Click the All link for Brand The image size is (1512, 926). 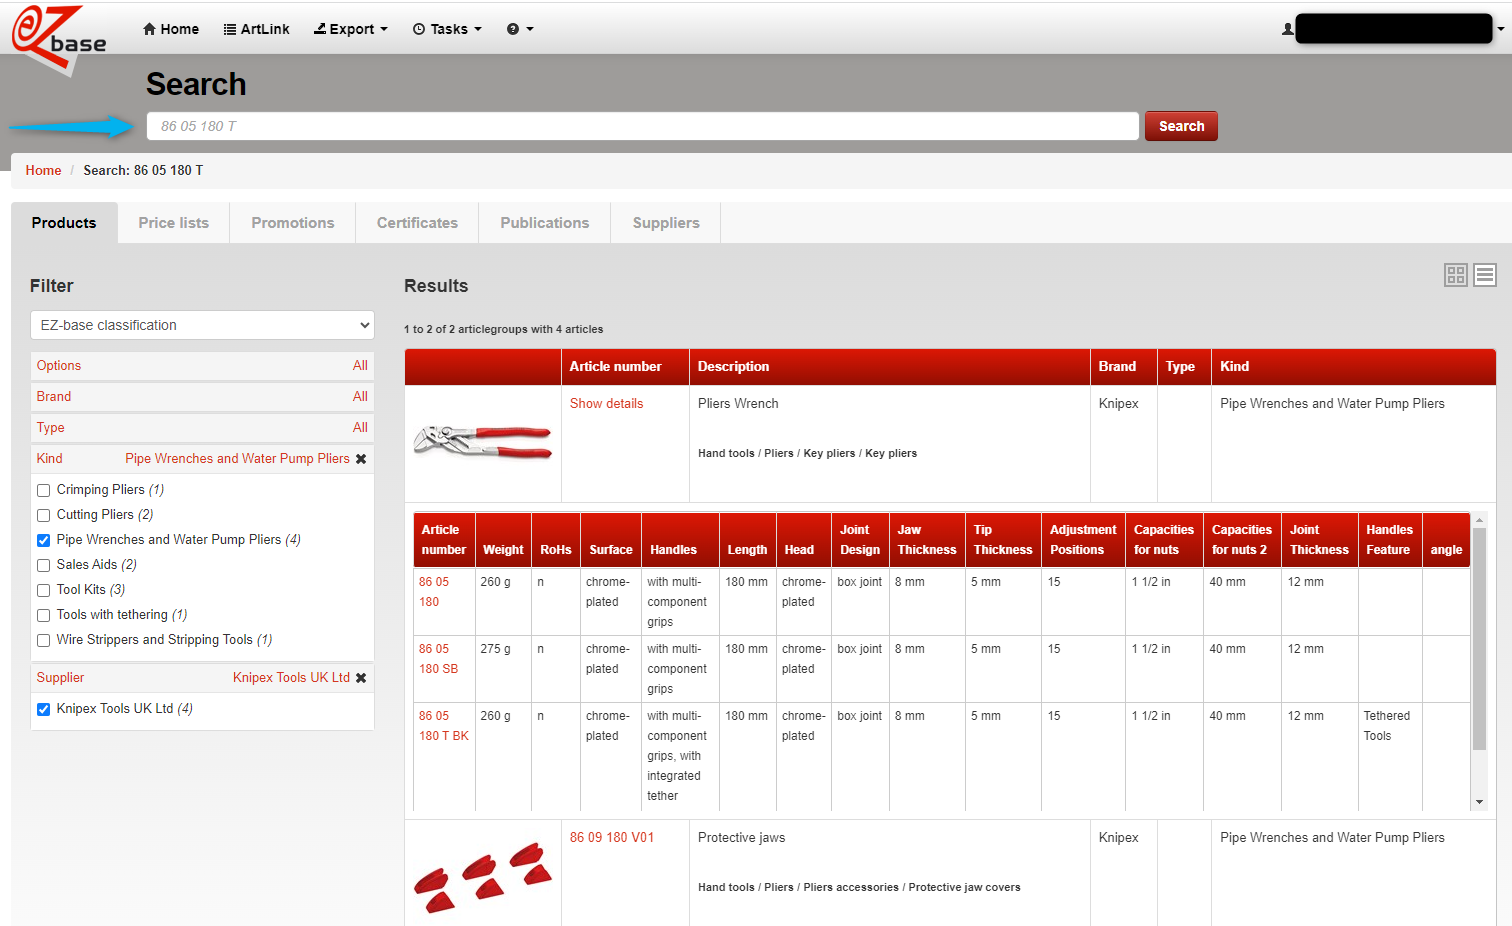(360, 397)
